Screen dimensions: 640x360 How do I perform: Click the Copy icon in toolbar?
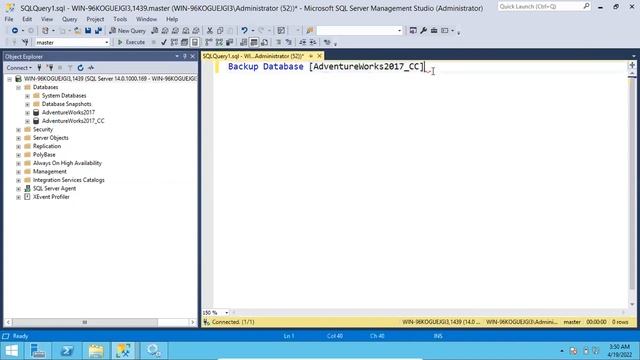click(x=220, y=31)
